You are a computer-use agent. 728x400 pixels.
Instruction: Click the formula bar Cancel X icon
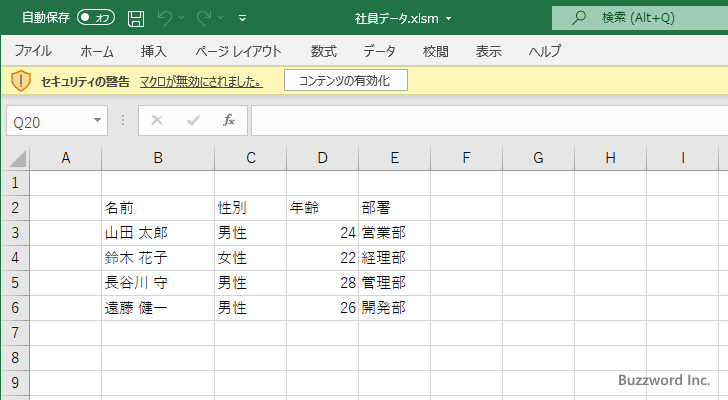[156, 120]
